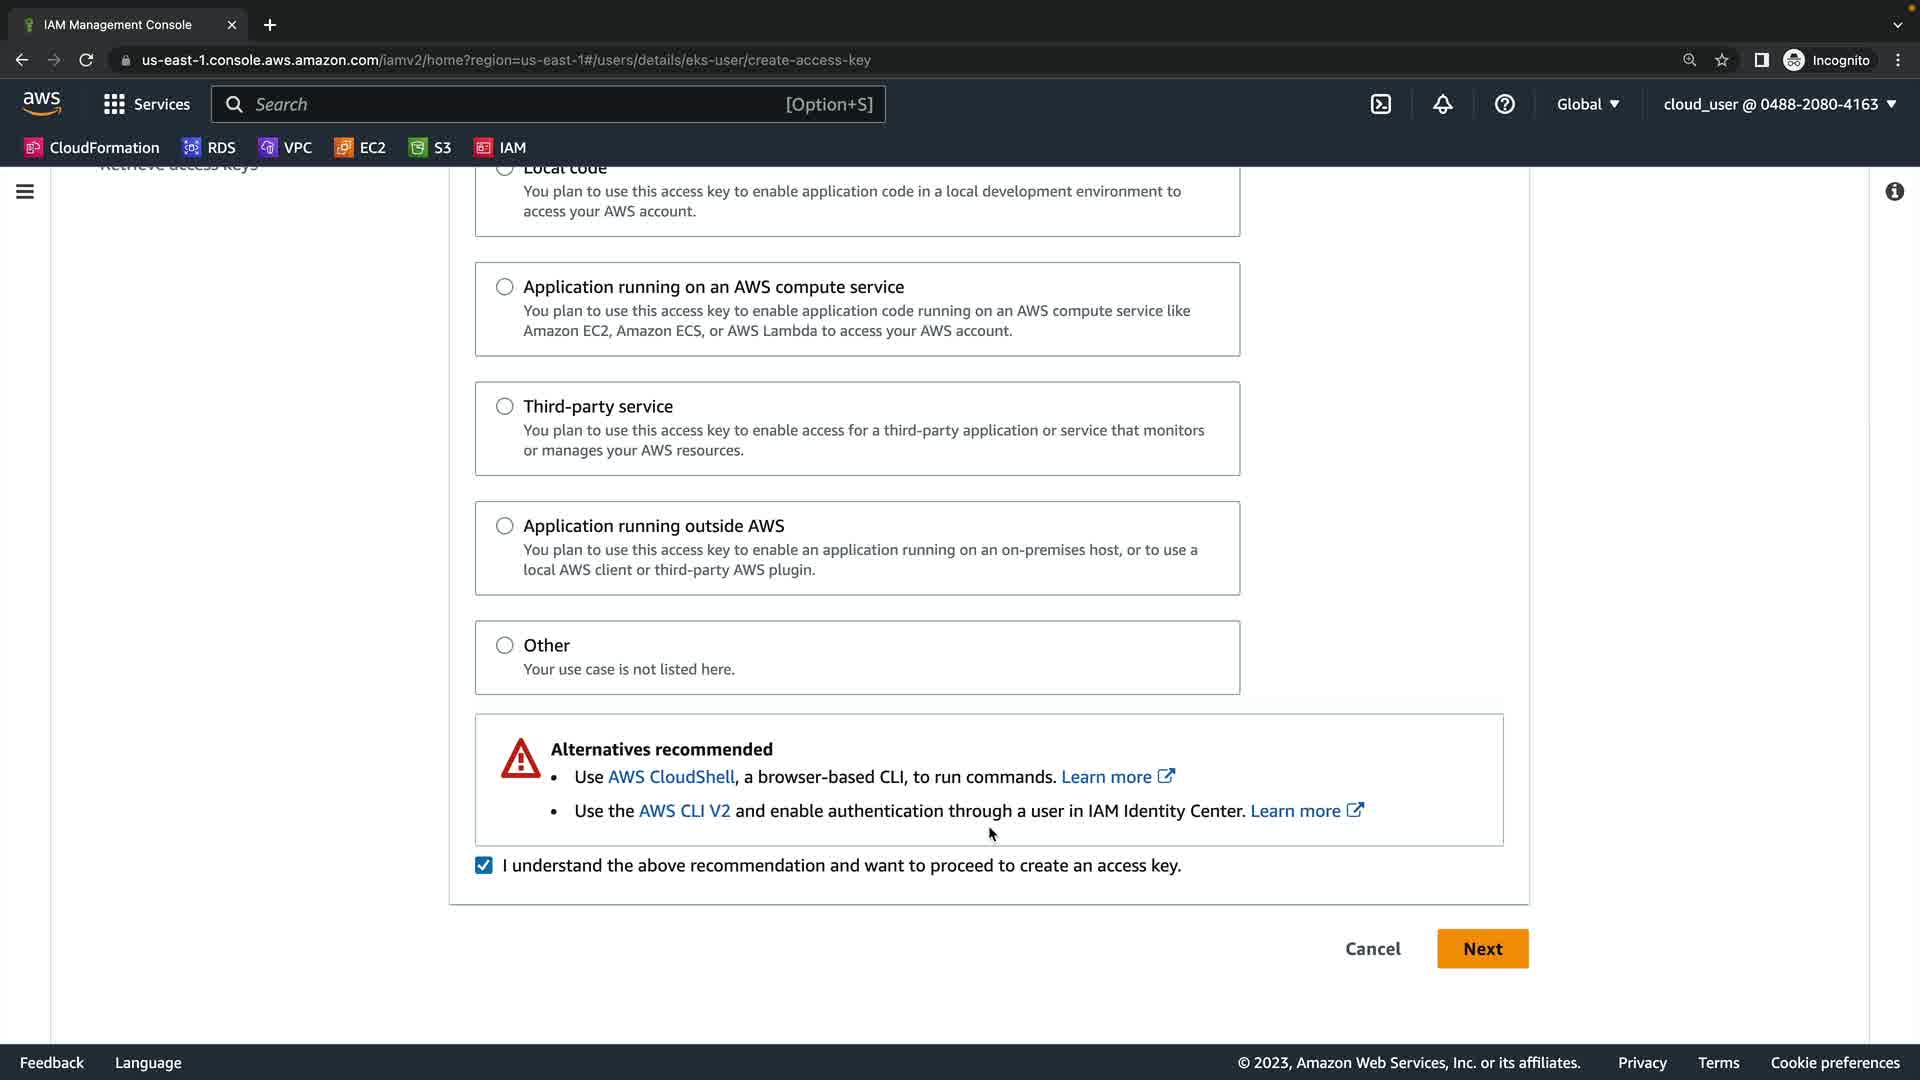This screenshot has width=1920, height=1080.
Task: Reload the page using browser refresh
Action: 86,60
